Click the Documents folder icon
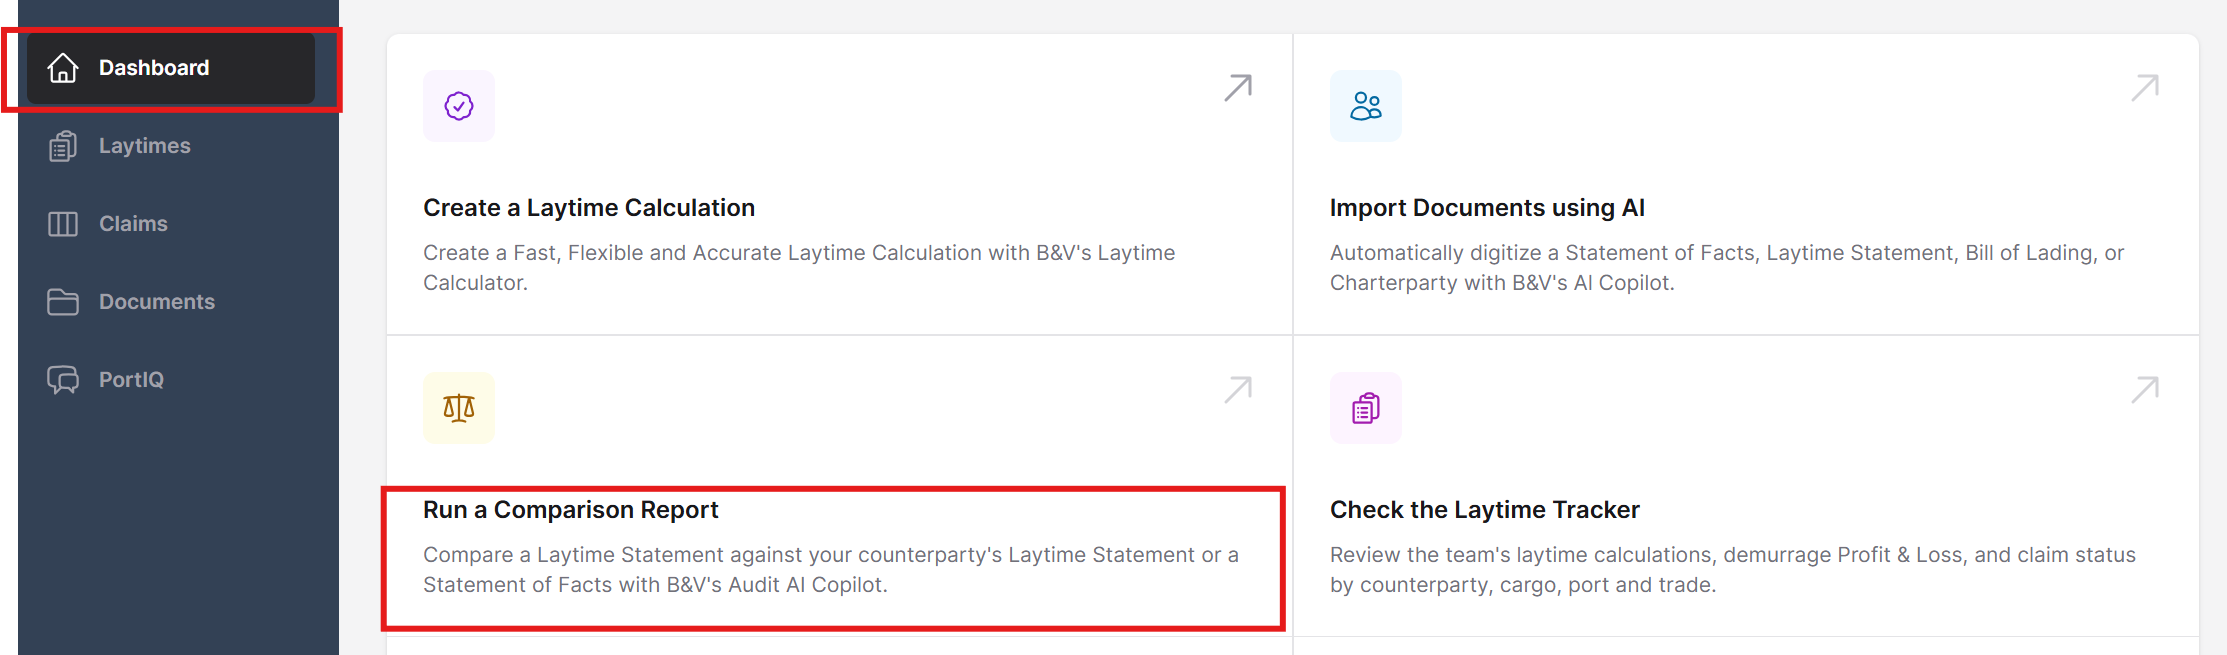Screen dimensions: 2227x655 click(63, 302)
